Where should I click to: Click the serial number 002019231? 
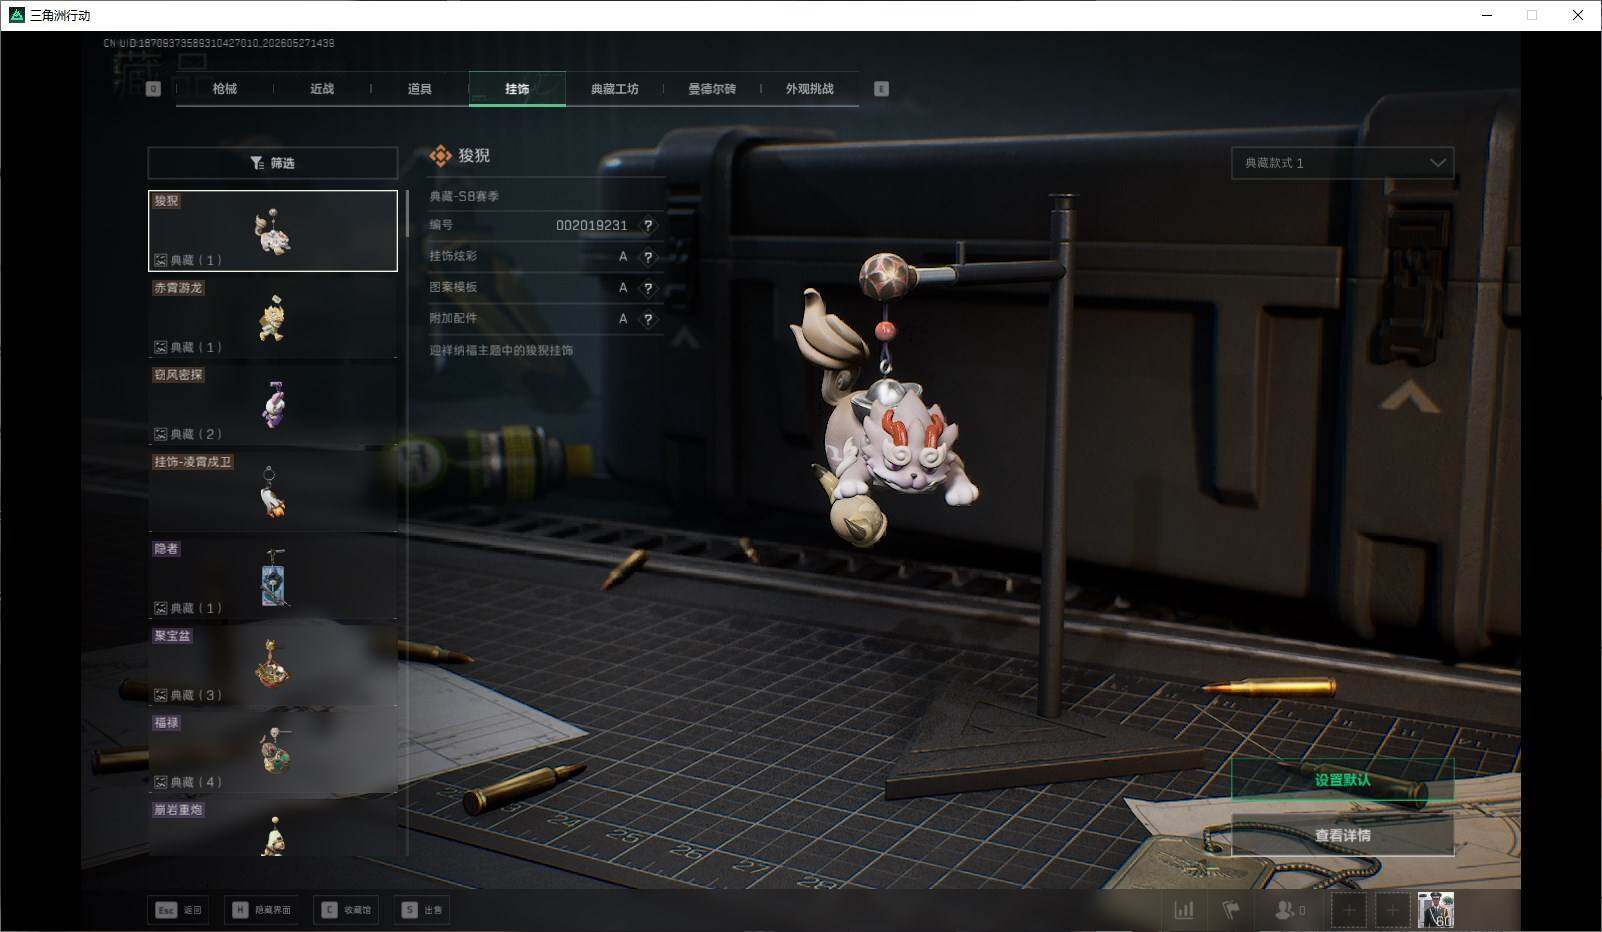pos(591,226)
